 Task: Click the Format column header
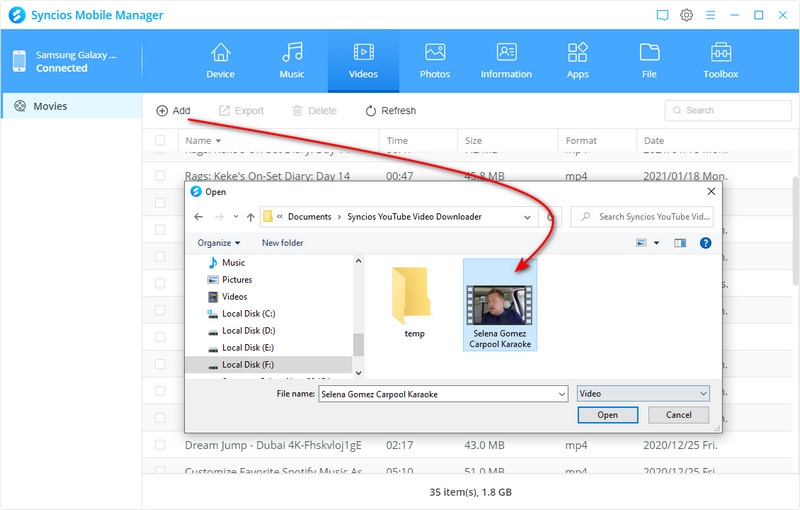581,141
